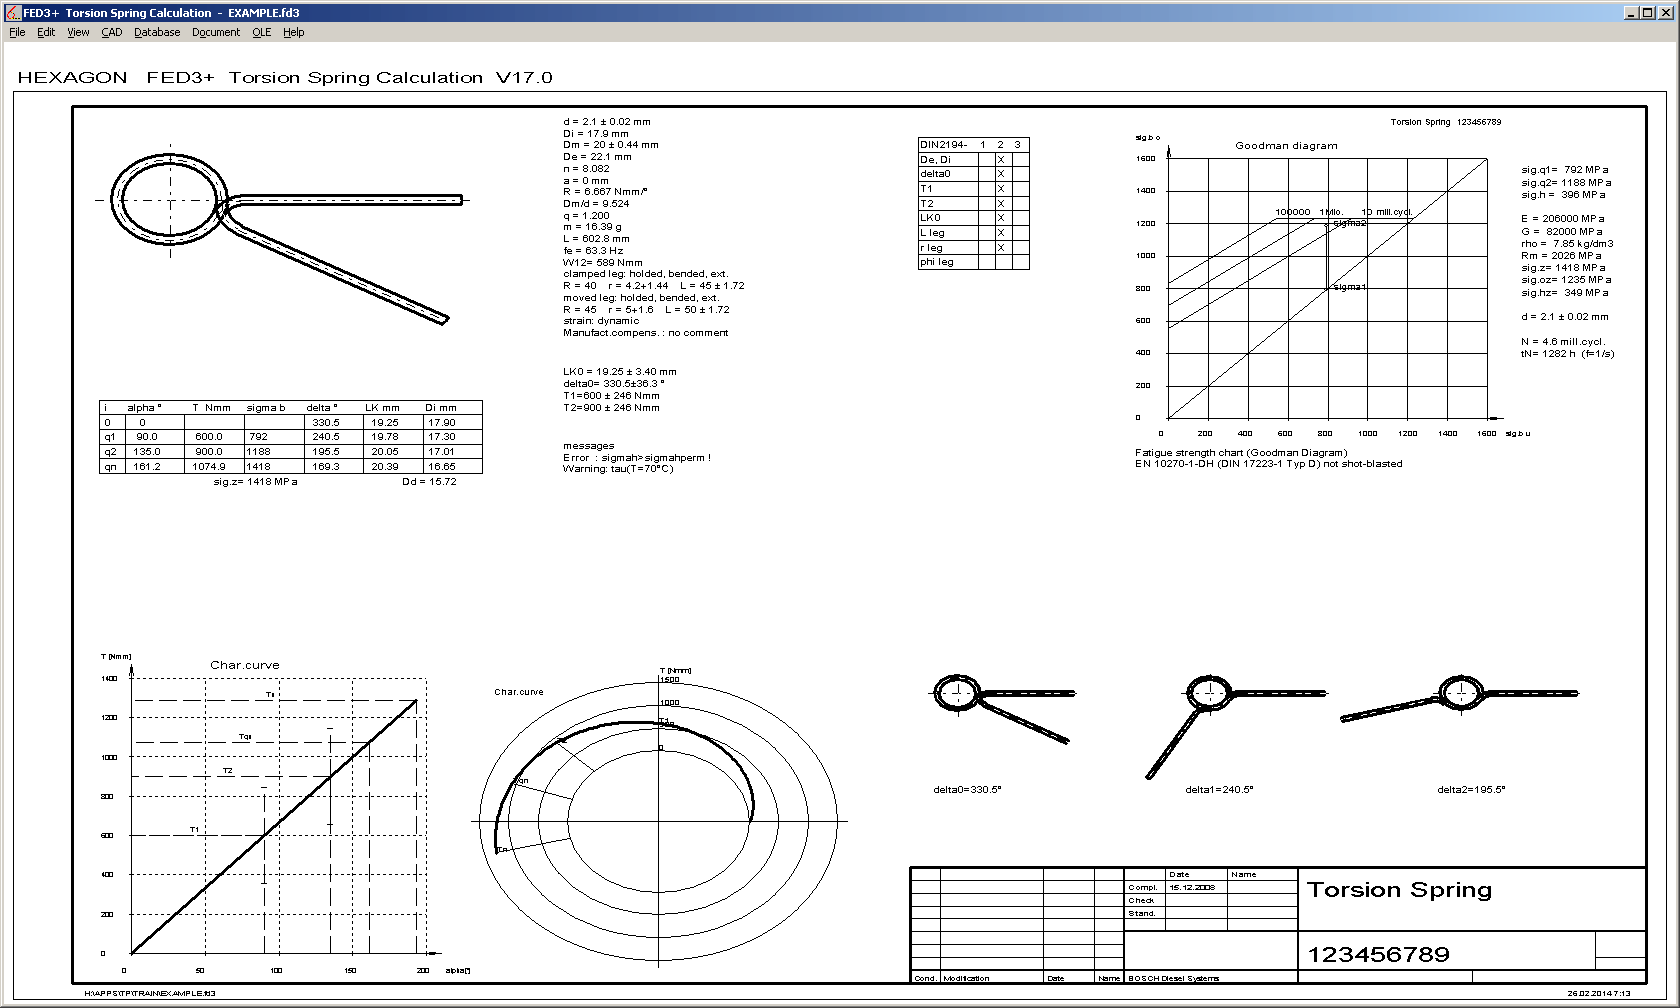Image resolution: width=1680 pixels, height=1008 pixels.
Task: Open the CAD menu
Action: [x=112, y=32]
